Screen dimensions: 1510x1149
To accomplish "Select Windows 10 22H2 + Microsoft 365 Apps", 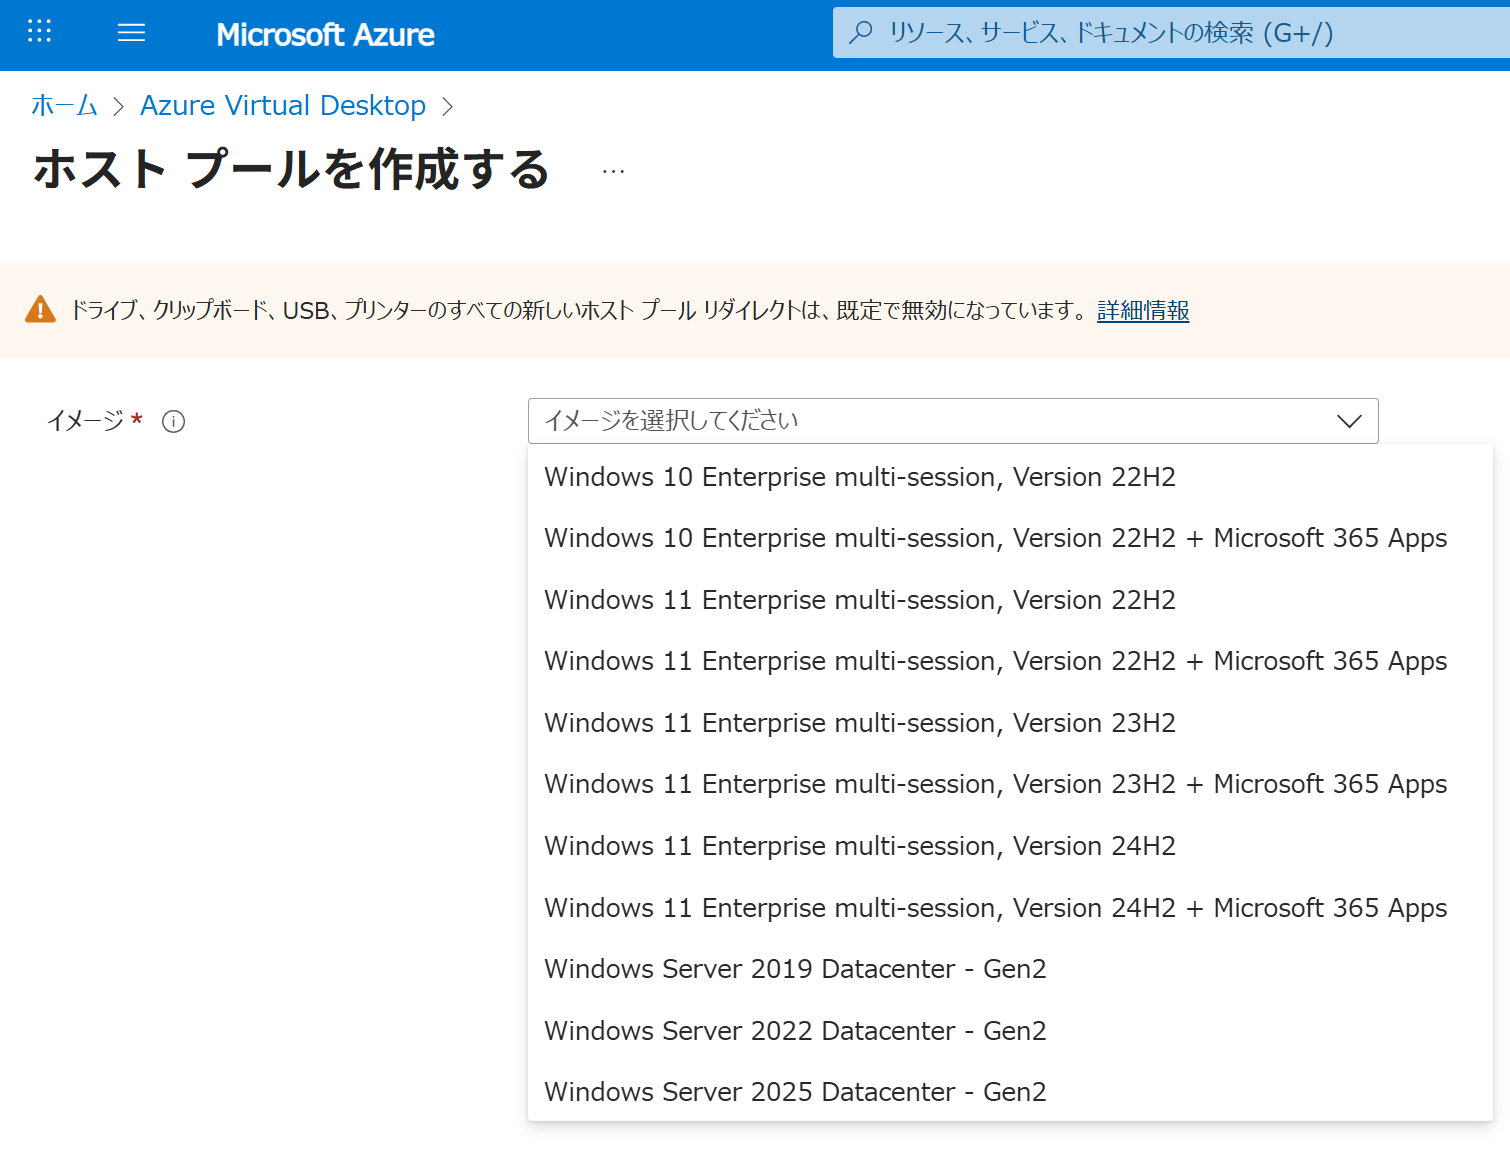I will (x=1010, y=538).
